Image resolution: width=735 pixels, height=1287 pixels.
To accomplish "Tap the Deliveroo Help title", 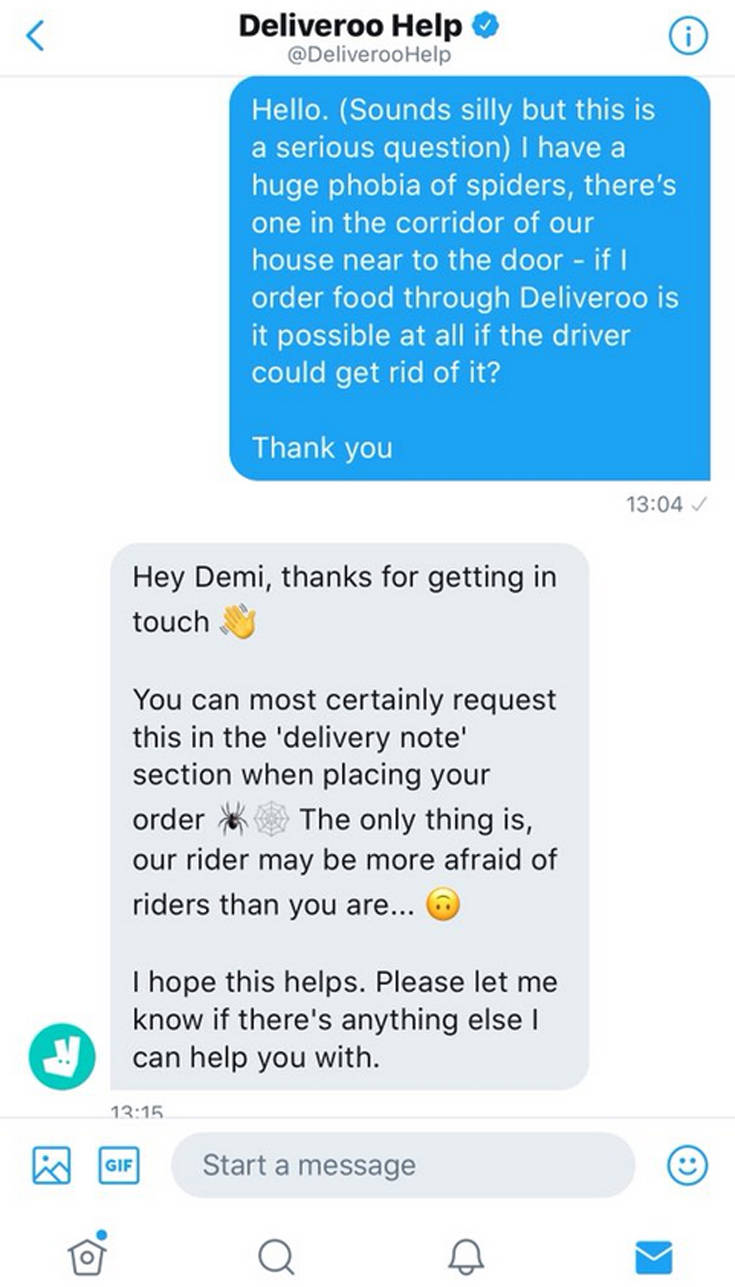I will pos(352,27).
